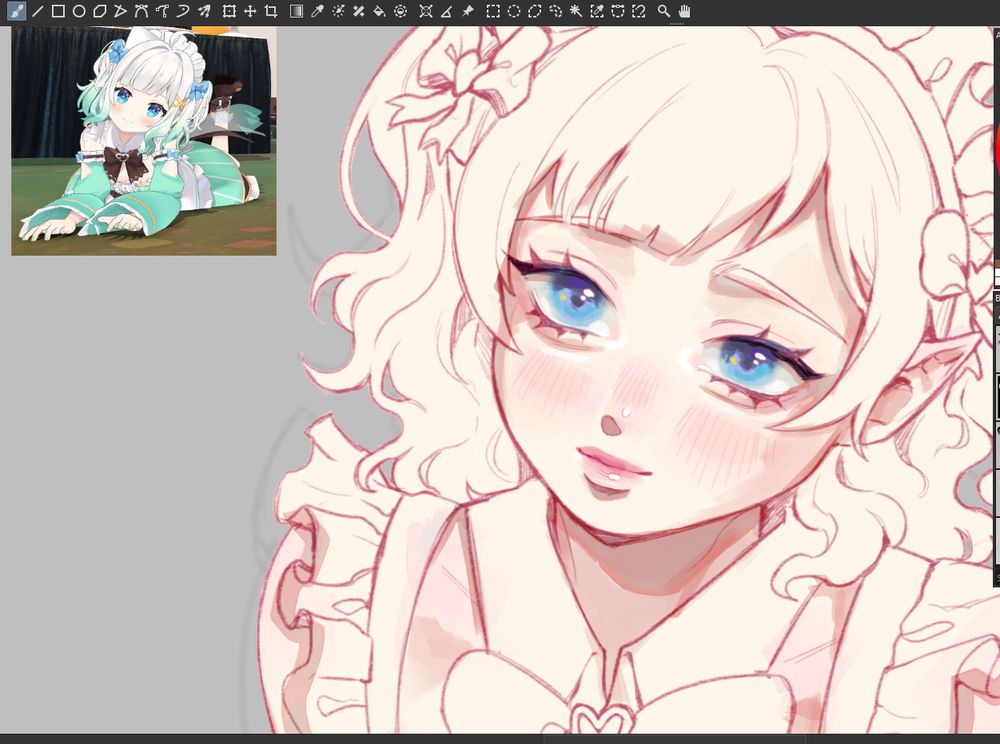This screenshot has height=744, width=1000.
Task: Select the Elliptical Selection tool
Action: [514, 11]
